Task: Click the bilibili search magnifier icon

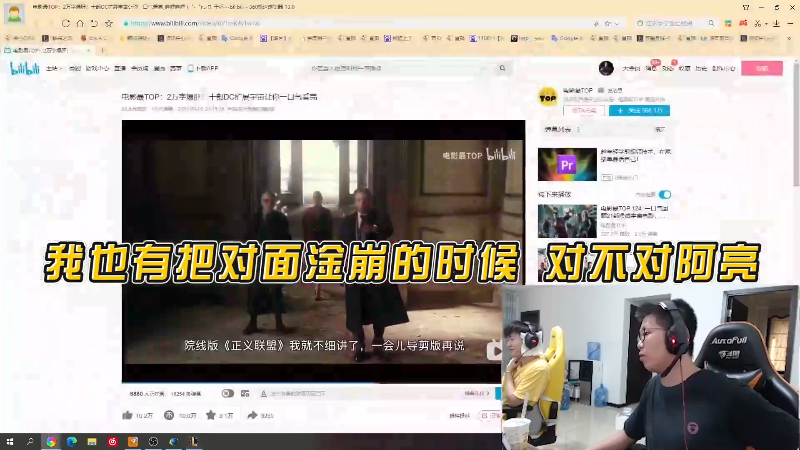Action: pyautogui.click(x=503, y=68)
